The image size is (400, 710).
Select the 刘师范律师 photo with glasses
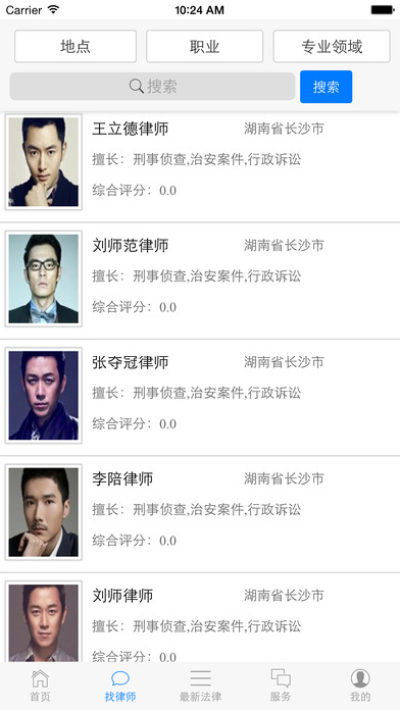43,278
